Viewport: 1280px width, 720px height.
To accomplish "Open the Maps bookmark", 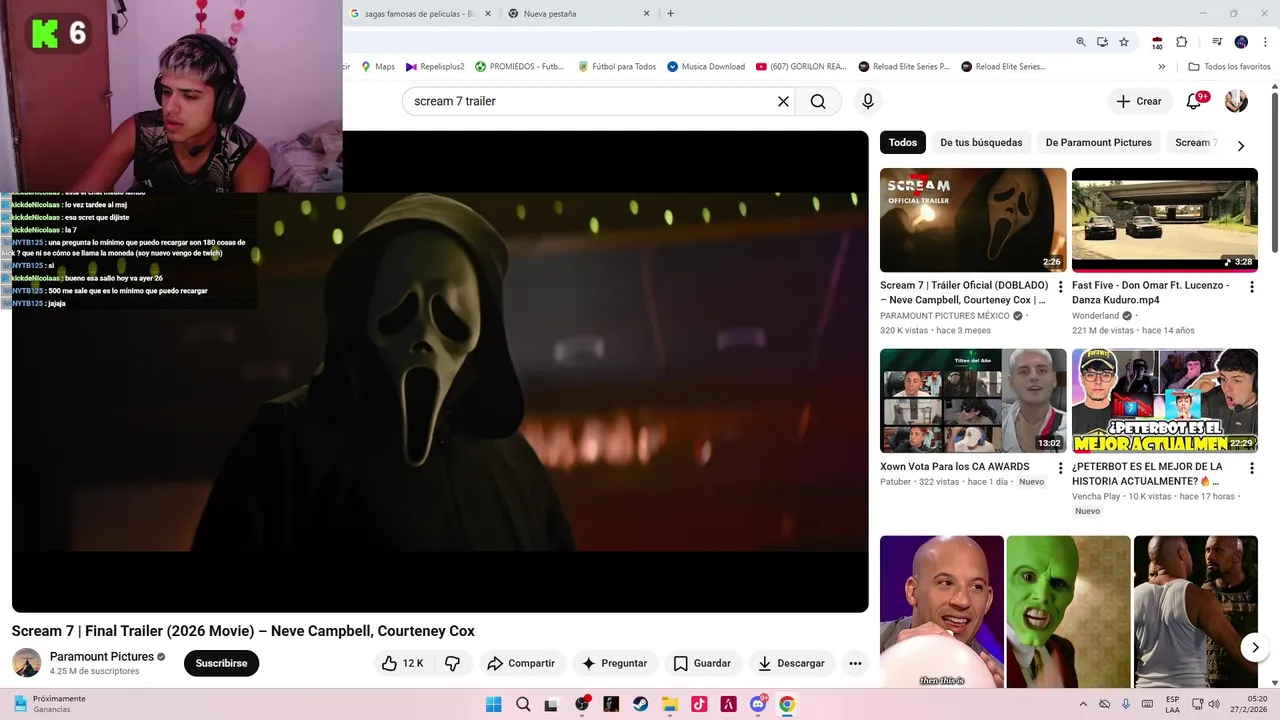I will (378, 67).
